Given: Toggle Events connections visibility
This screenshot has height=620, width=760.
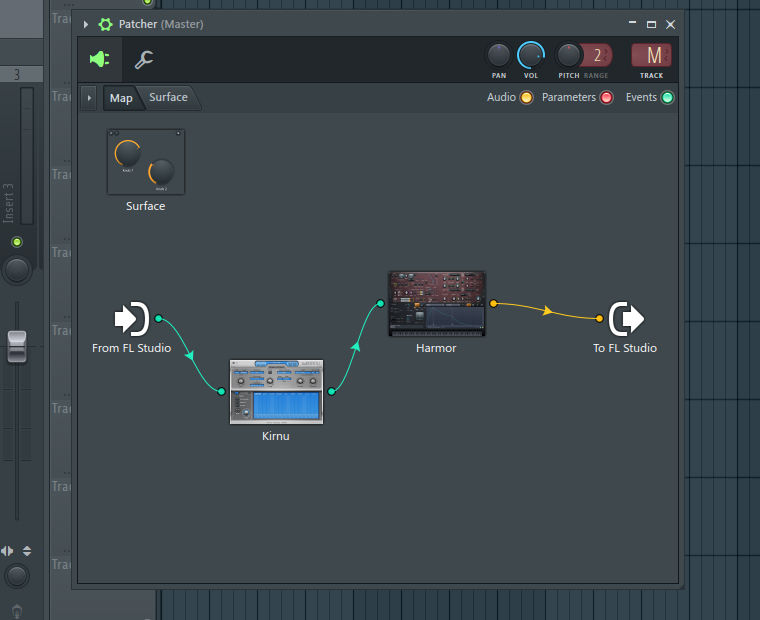Looking at the screenshot, I should point(667,98).
